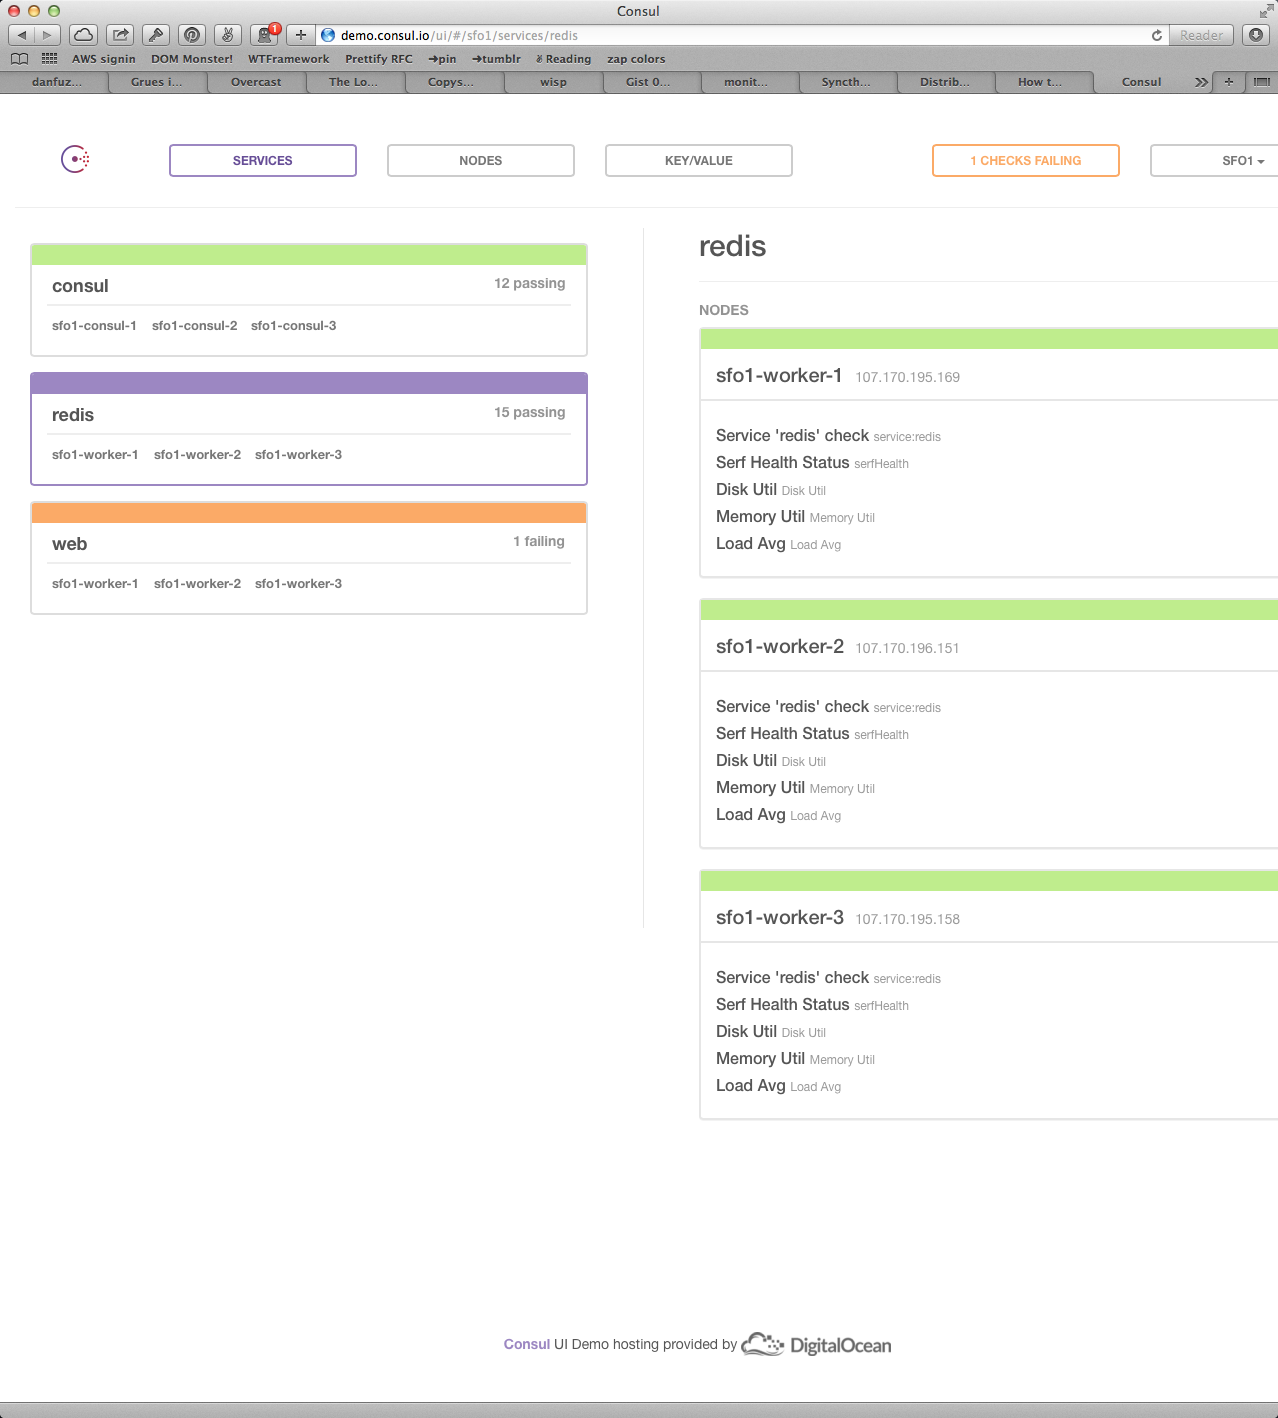The width and height of the screenshot is (1278, 1418).
Task: Show the bookmarks sidebar book icon
Action: click(x=19, y=59)
